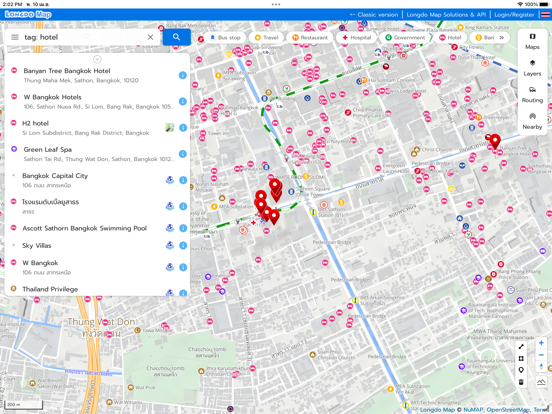Viewport: 552px width, 414px height.
Task: Click the OpenStreetMap attribution link
Action: (508, 410)
